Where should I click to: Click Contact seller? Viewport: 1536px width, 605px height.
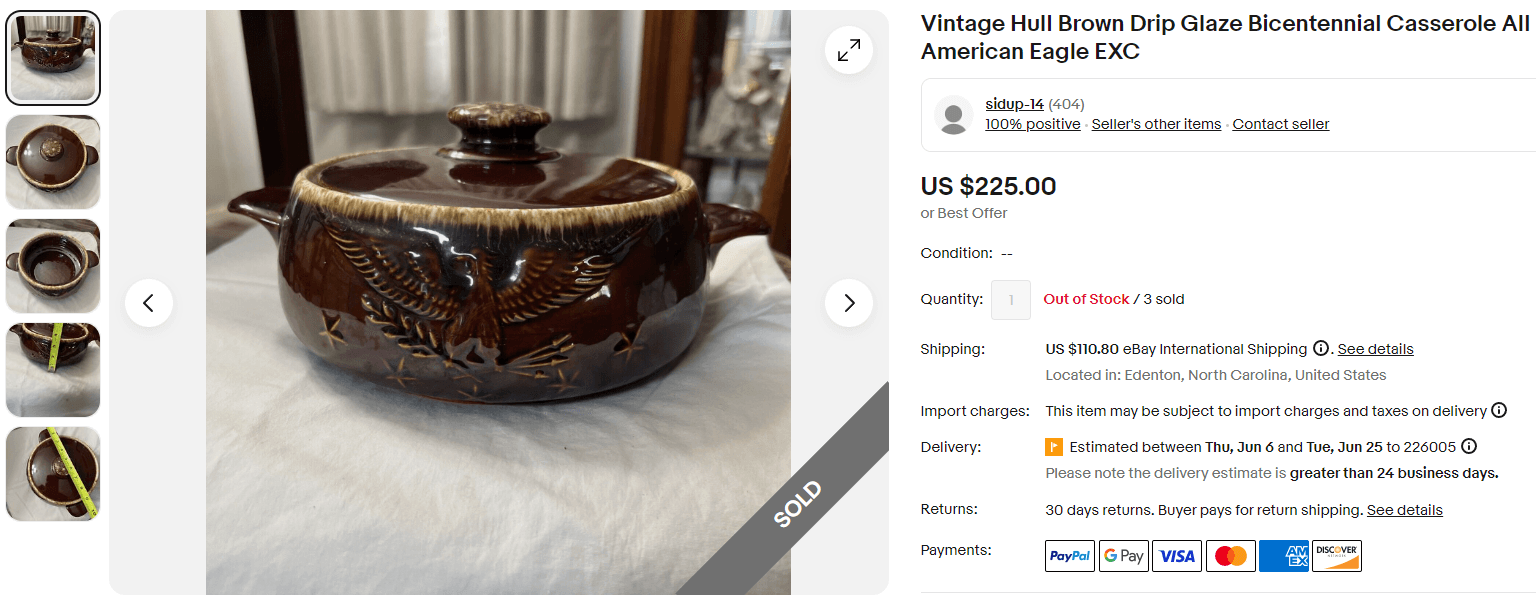[x=1280, y=123]
